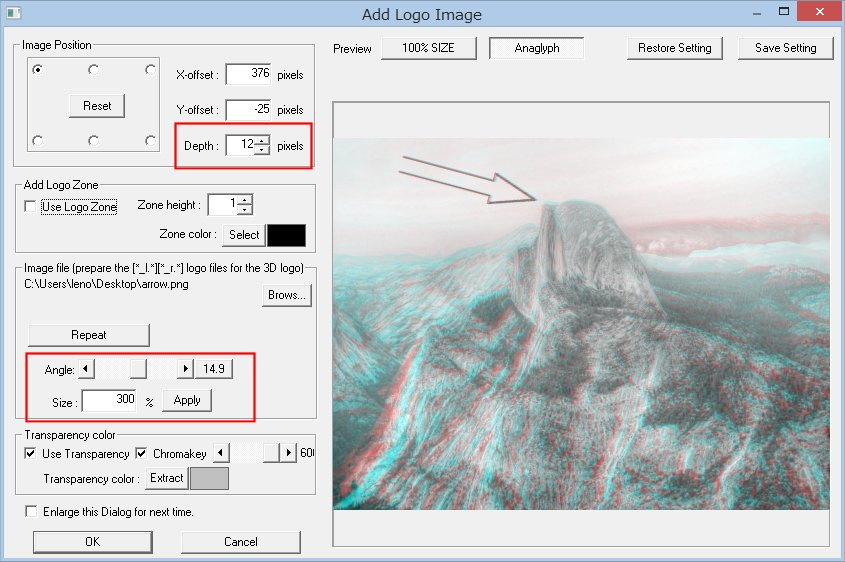Select the top-right image position radio button
This screenshot has height=562, width=845.
click(150, 70)
